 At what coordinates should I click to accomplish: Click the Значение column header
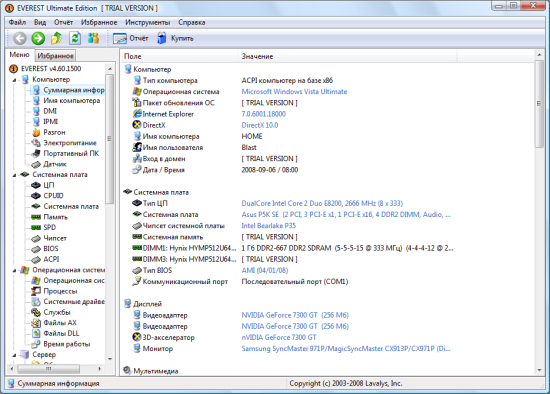[x=348, y=56]
